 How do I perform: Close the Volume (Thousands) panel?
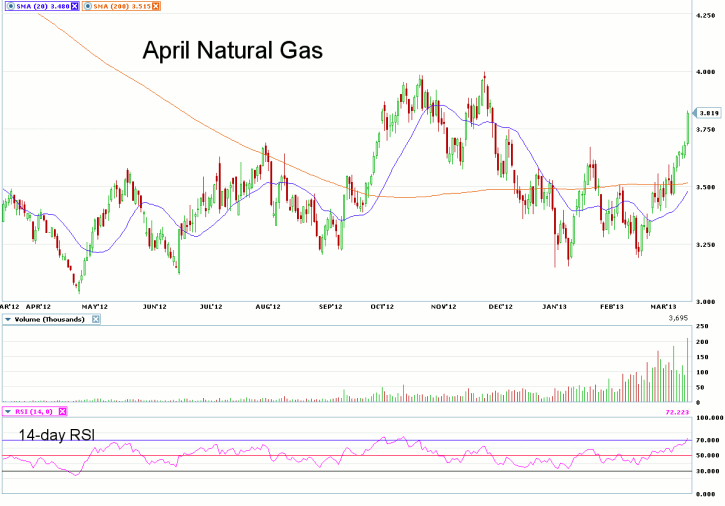(x=96, y=319)
